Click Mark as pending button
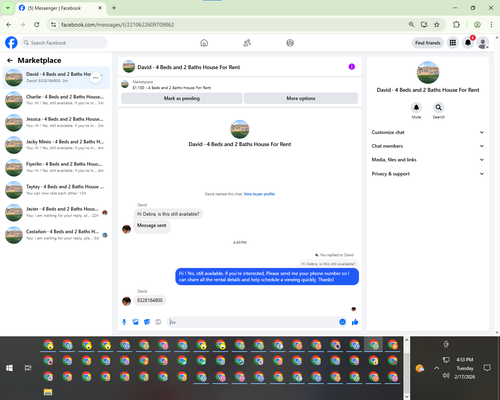Screen dimensions: 500x400 point(182,98)
